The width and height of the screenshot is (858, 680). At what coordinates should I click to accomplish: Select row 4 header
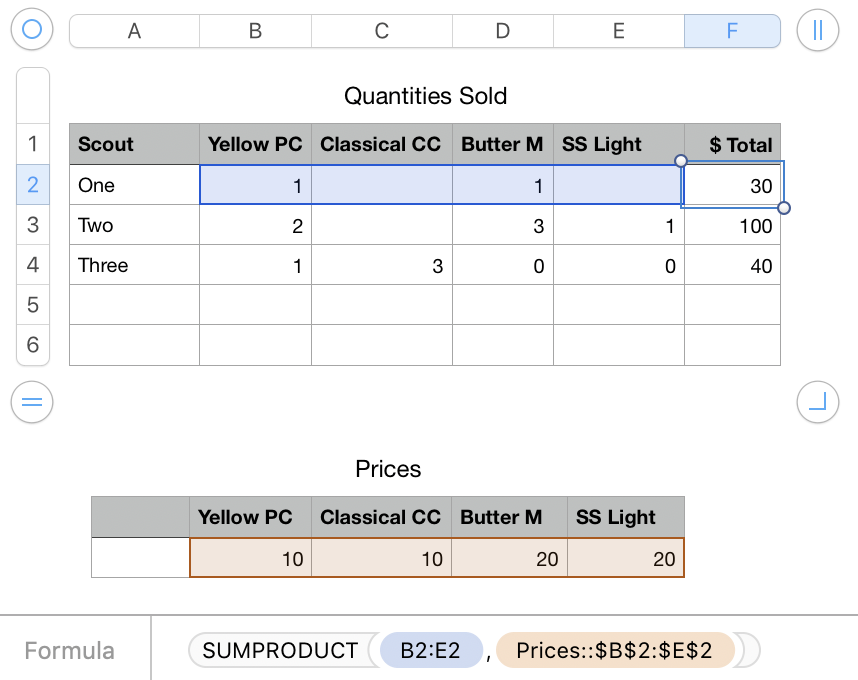coord(33,265)
